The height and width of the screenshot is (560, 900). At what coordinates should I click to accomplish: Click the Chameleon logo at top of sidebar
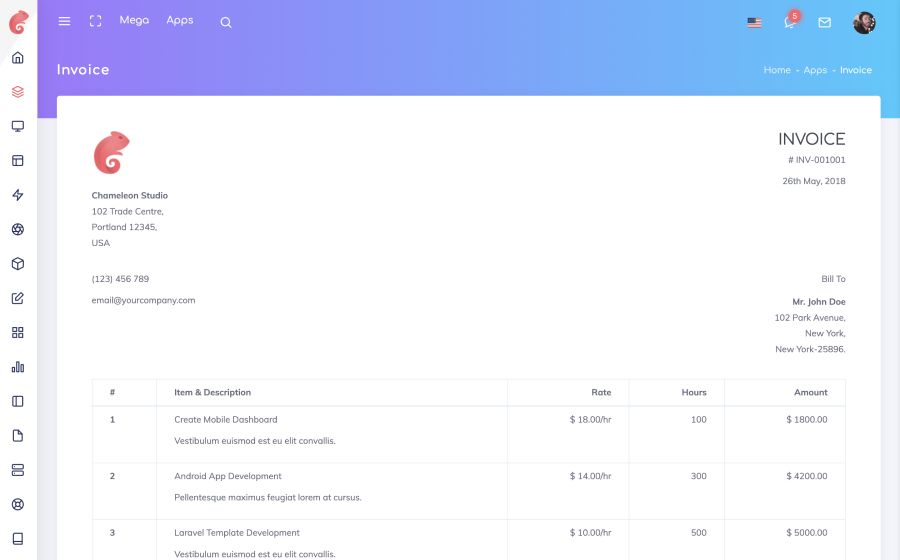tap(18, 21)
